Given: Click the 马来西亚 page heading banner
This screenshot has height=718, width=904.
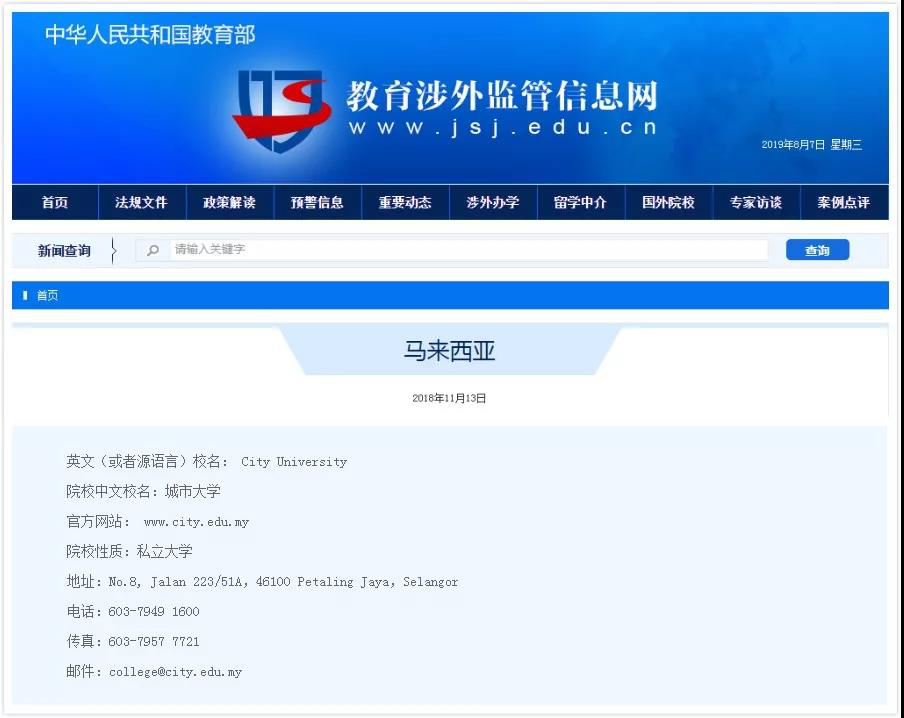Looking at the screenshot, I should 449,352.
